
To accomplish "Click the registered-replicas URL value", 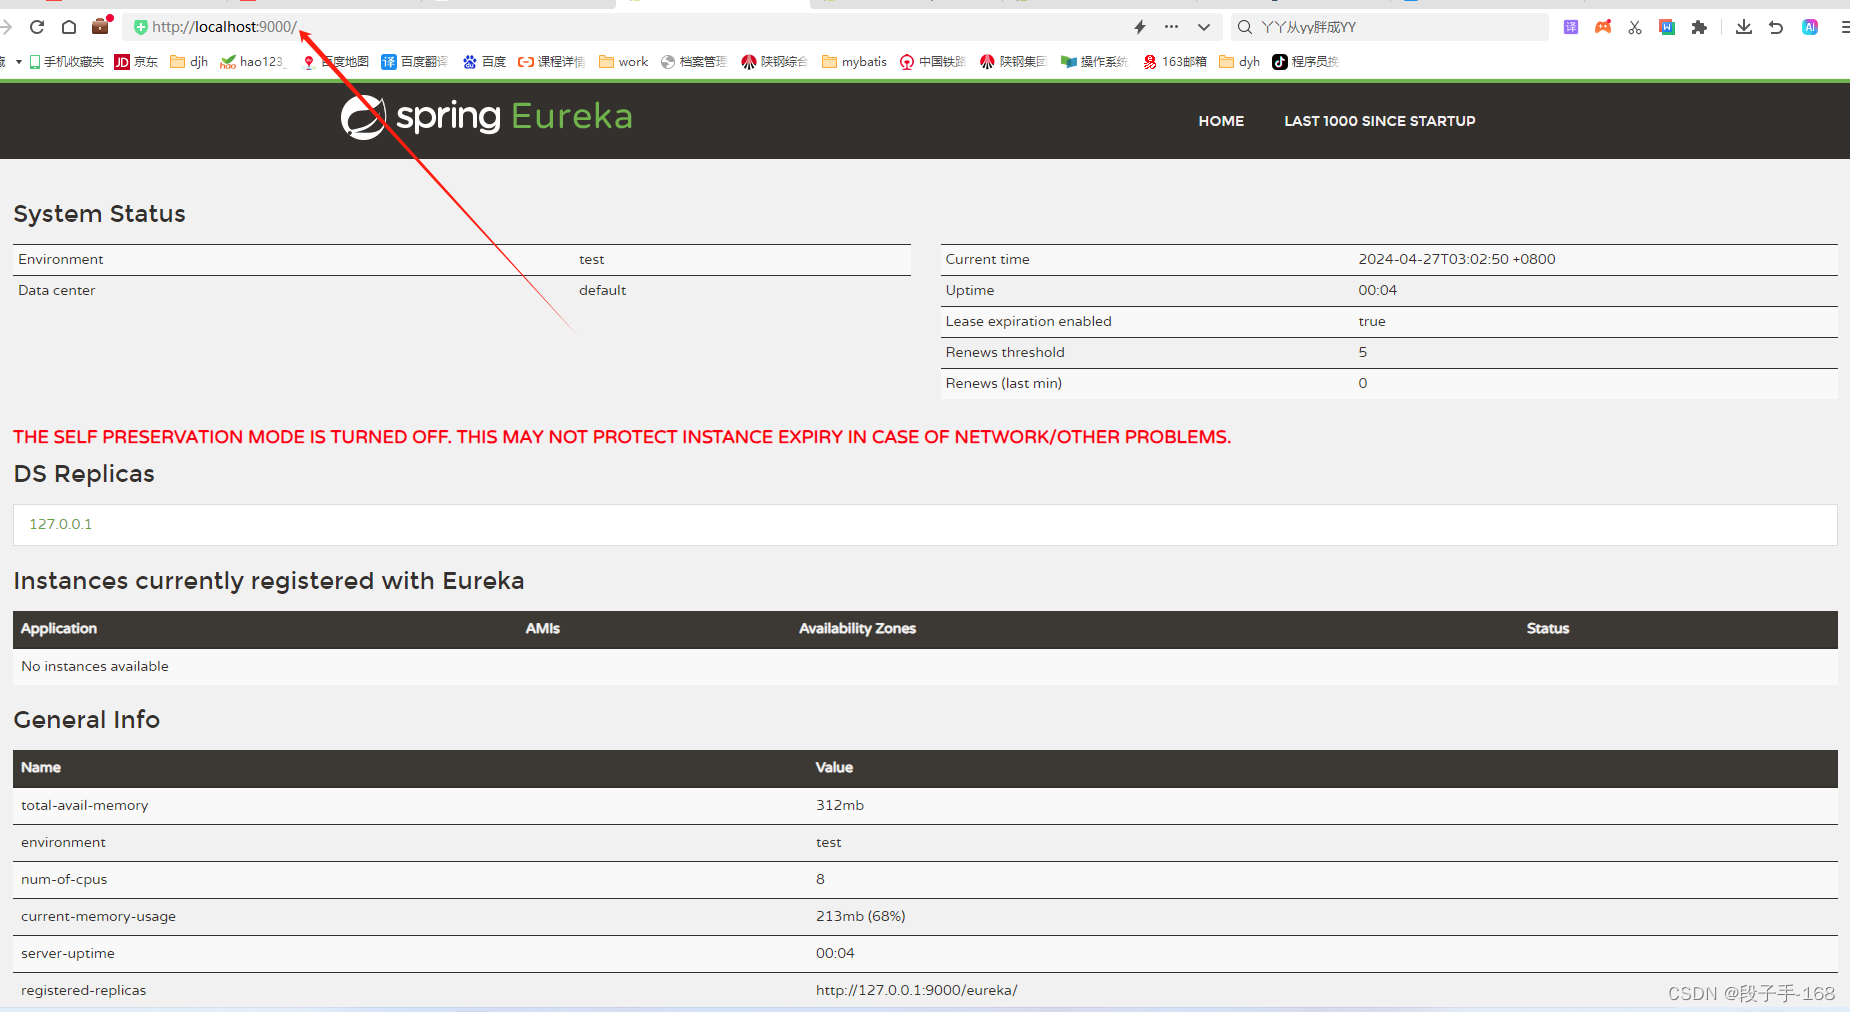I will (x=917, y=990).
